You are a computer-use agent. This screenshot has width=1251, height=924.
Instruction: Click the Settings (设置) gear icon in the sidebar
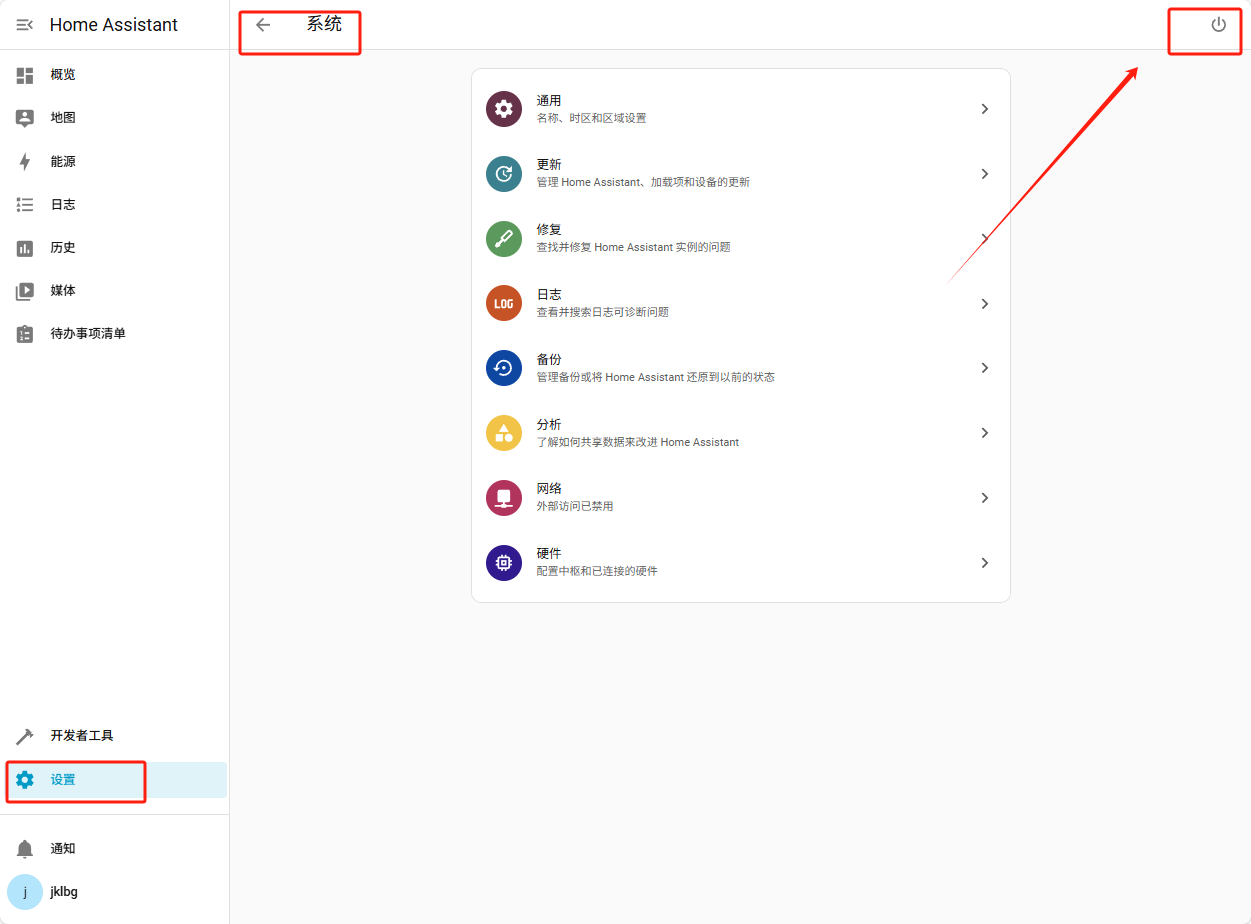(x=25, y=780)
